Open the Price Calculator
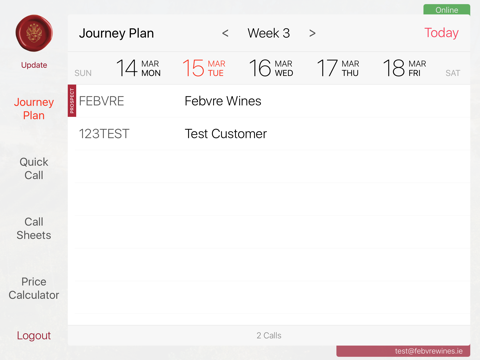This screenshot has width=480, height=360. pyautogui.click(x=34, y=288)
